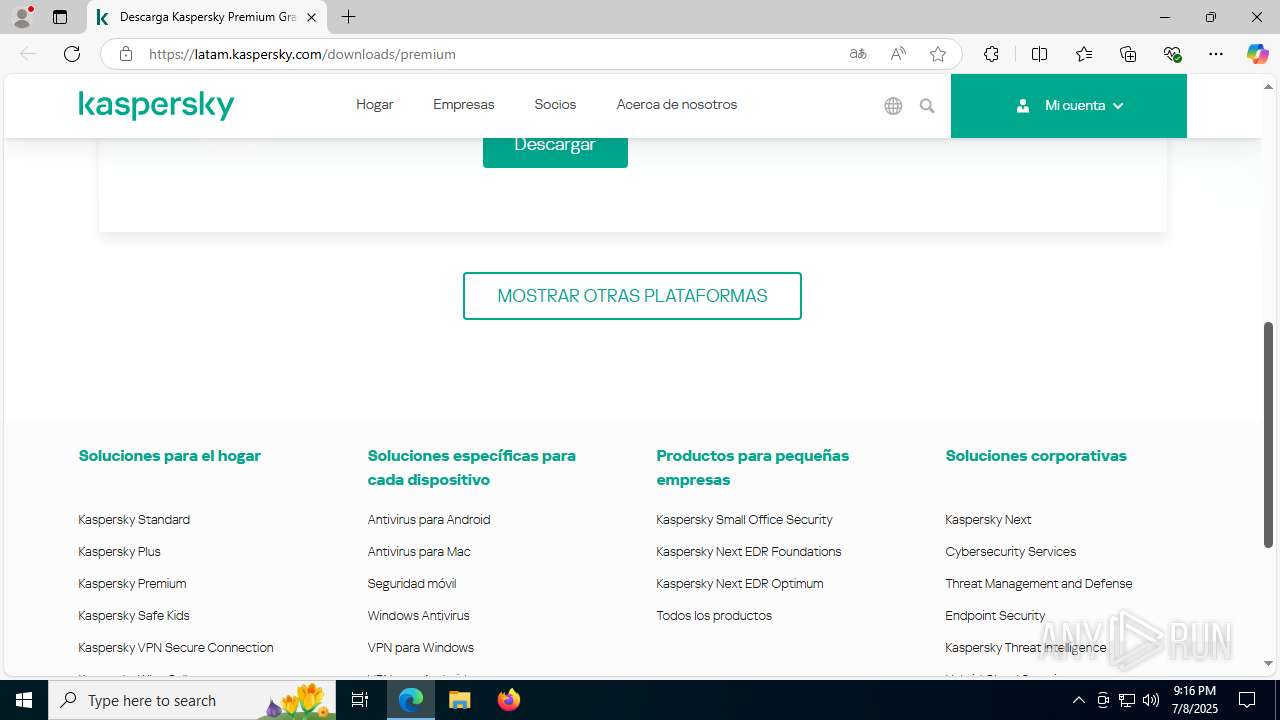
Task: Open the VPN para Windows link
Action: tap(421, 648)
